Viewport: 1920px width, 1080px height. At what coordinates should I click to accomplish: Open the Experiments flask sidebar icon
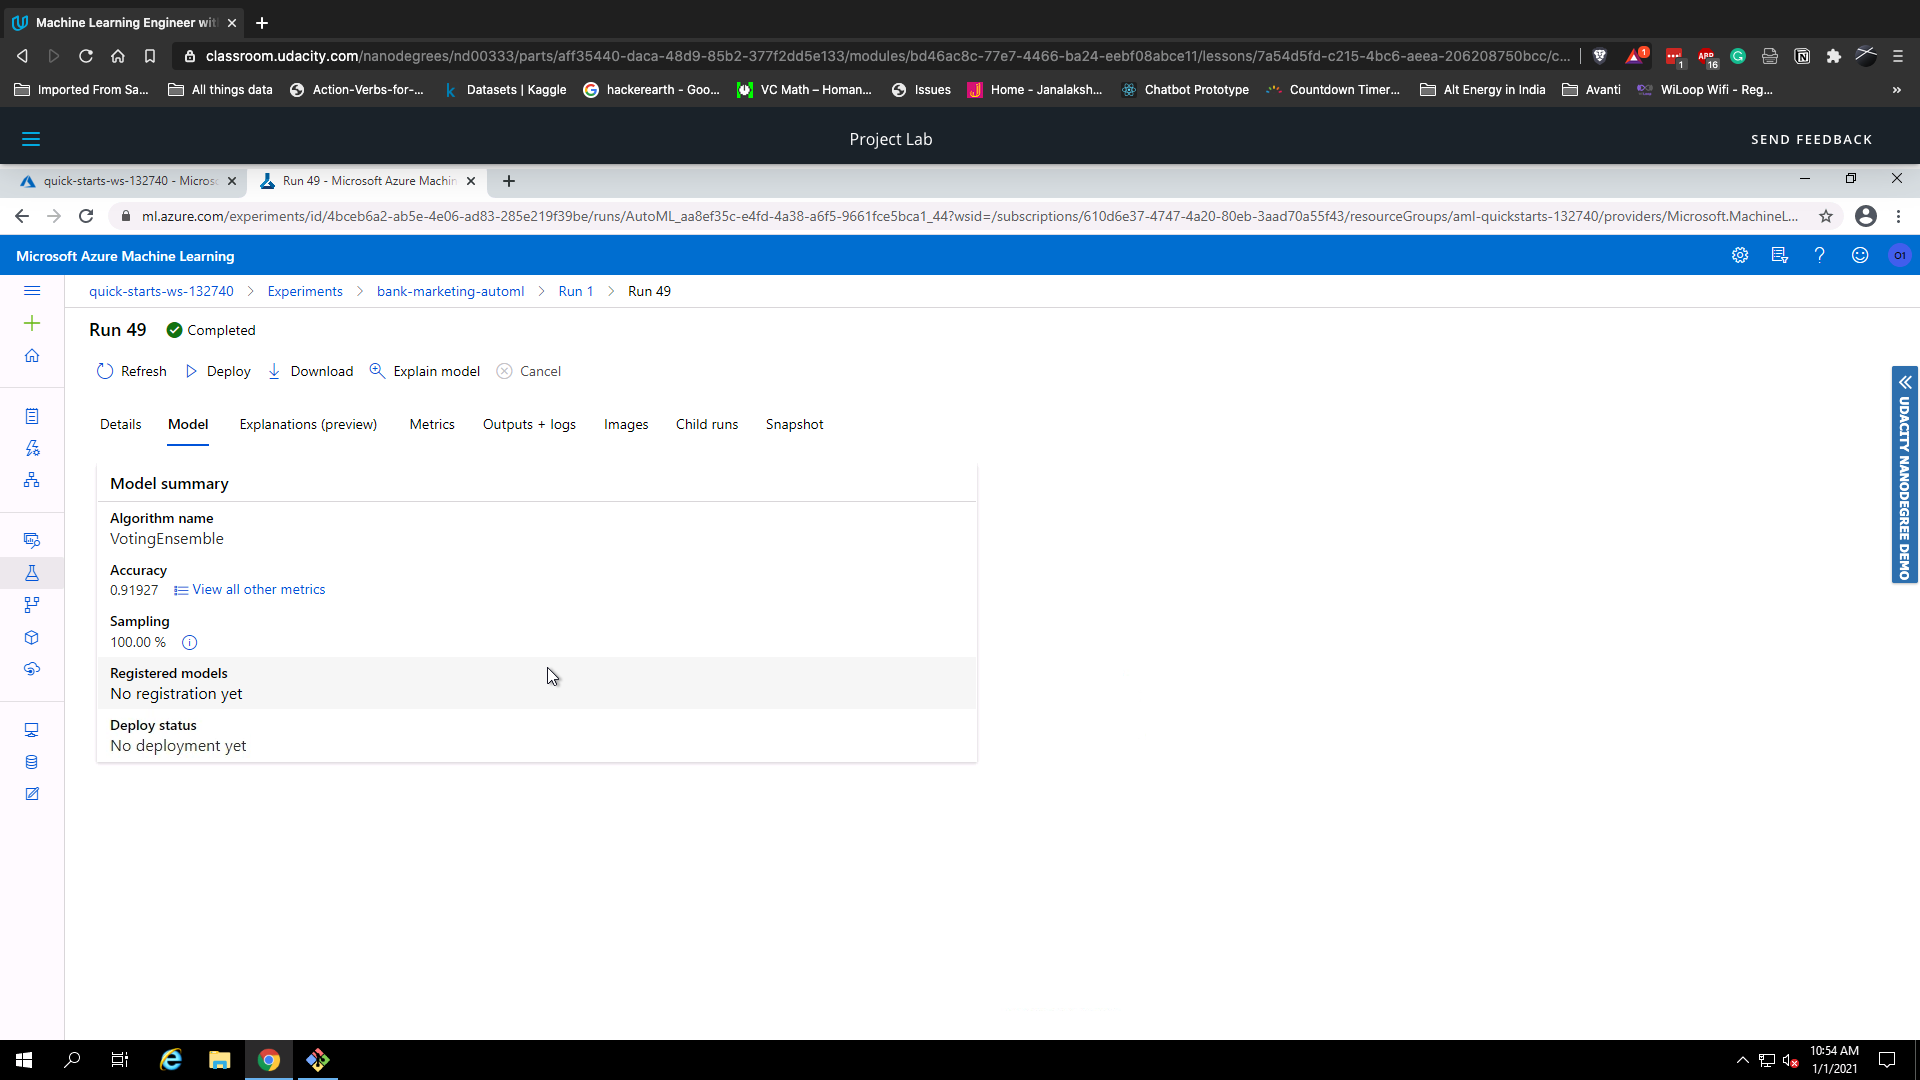coord(32,573)
